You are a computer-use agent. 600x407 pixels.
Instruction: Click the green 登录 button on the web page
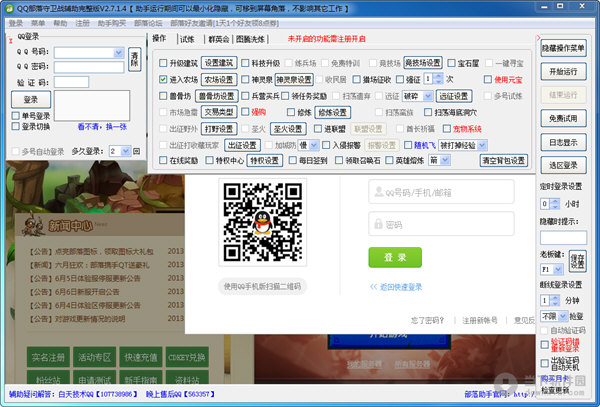point(395,257)
